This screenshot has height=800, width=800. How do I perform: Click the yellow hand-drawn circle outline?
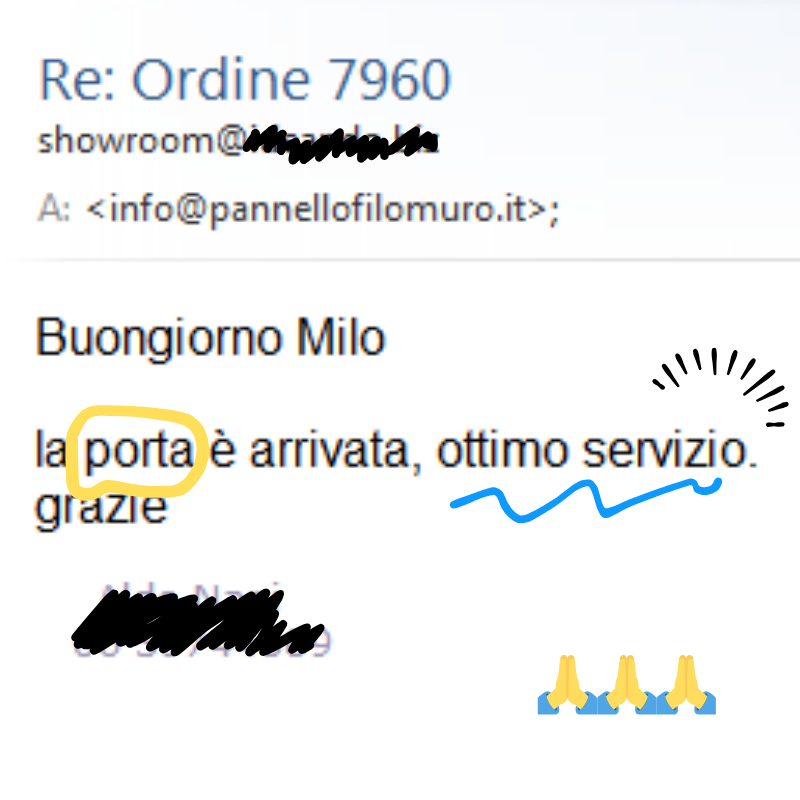pos(137,452)
